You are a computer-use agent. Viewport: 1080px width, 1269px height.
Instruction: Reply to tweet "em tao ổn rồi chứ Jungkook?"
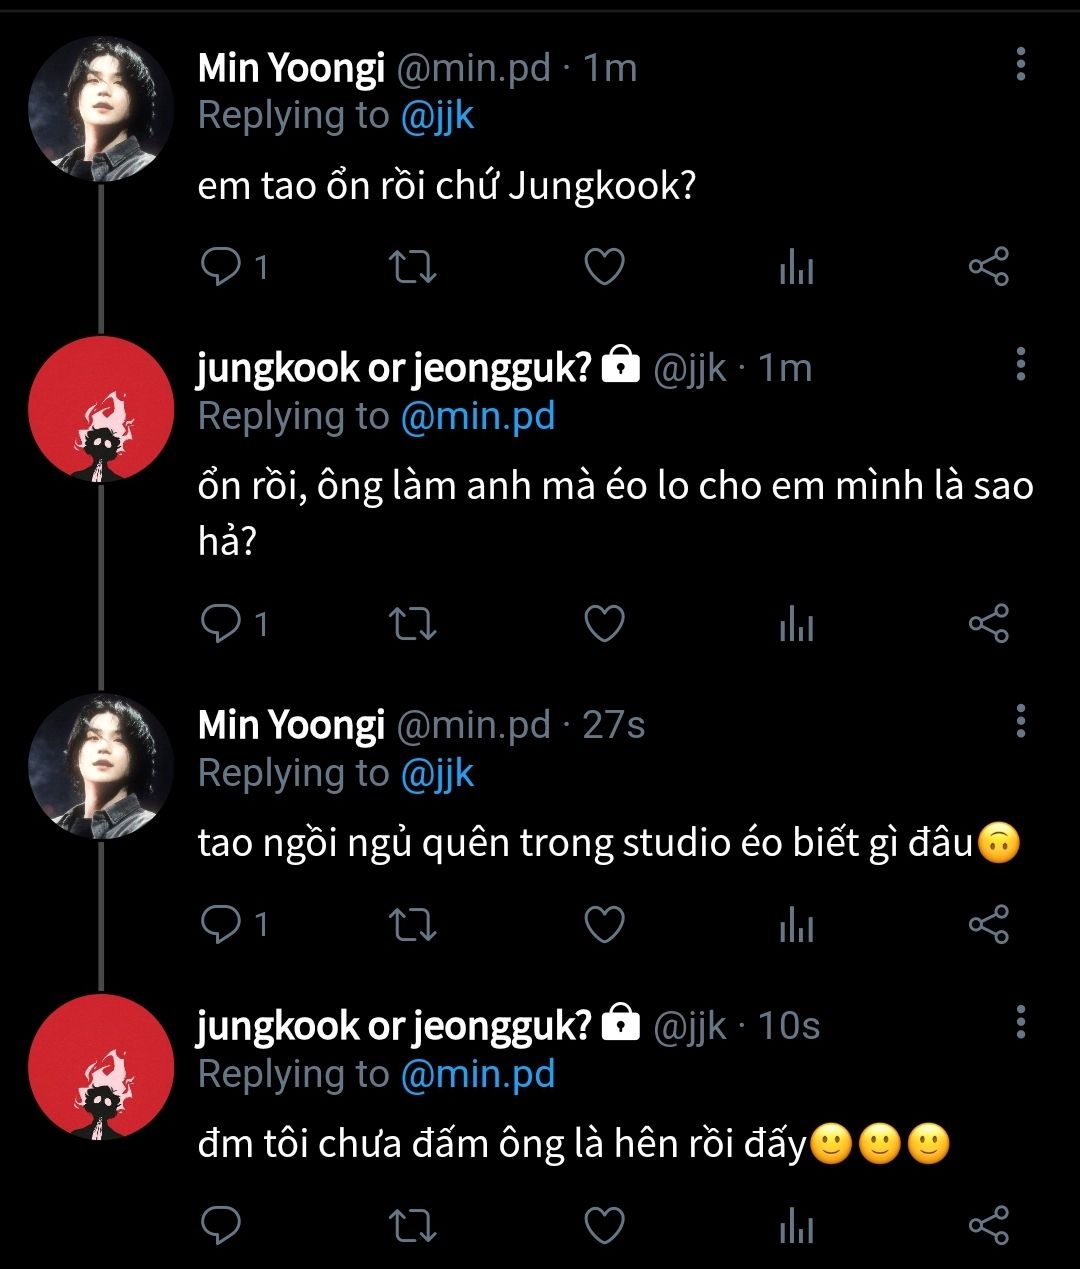click(x=220, y=267)
